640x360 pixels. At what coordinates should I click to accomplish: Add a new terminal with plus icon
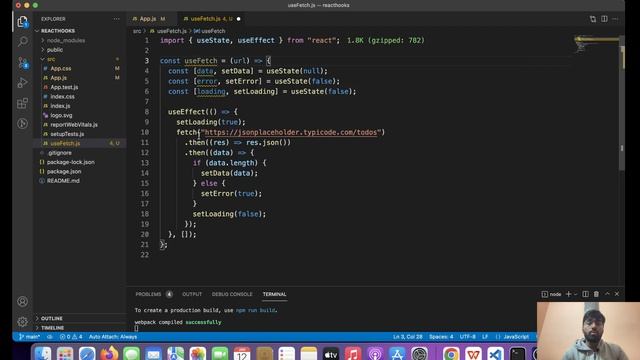(x=568, y=294)
